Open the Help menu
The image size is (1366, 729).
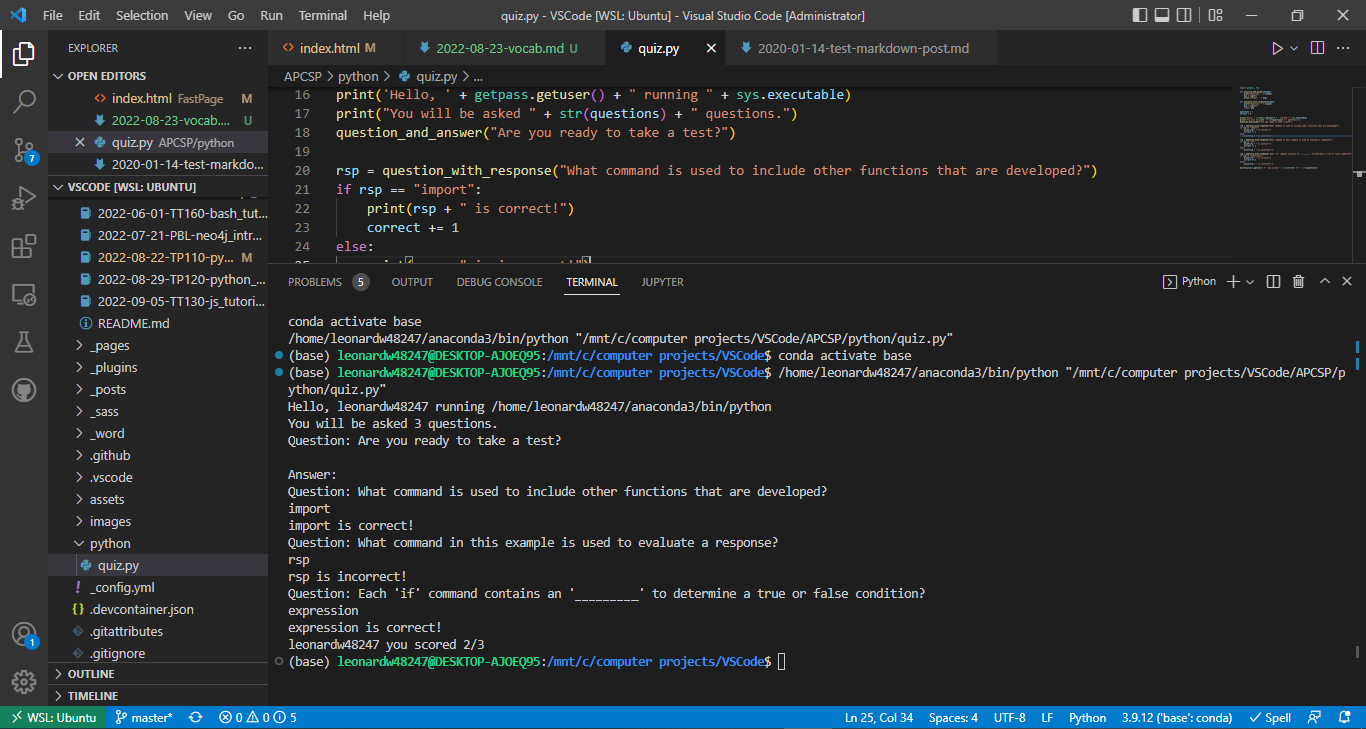(x=377, y=16)
